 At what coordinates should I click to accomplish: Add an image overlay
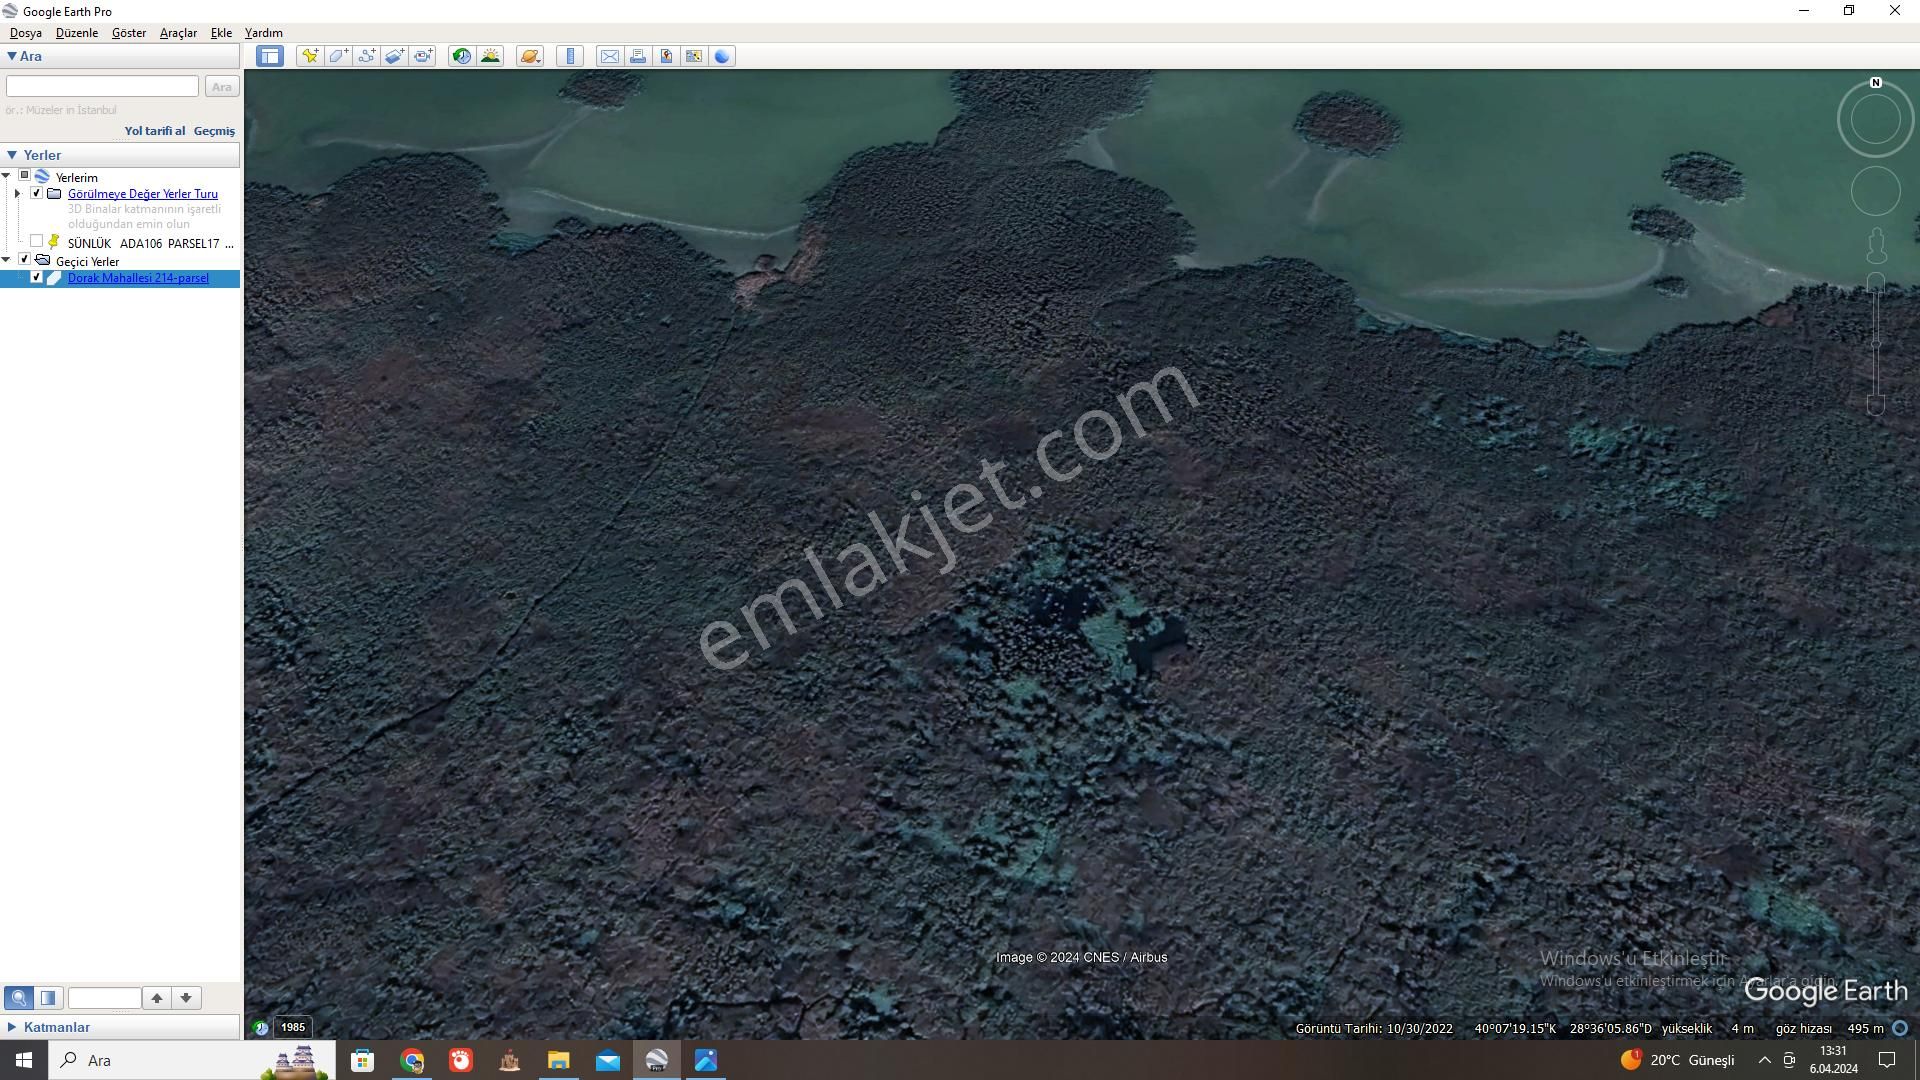[x=395, y=56]
